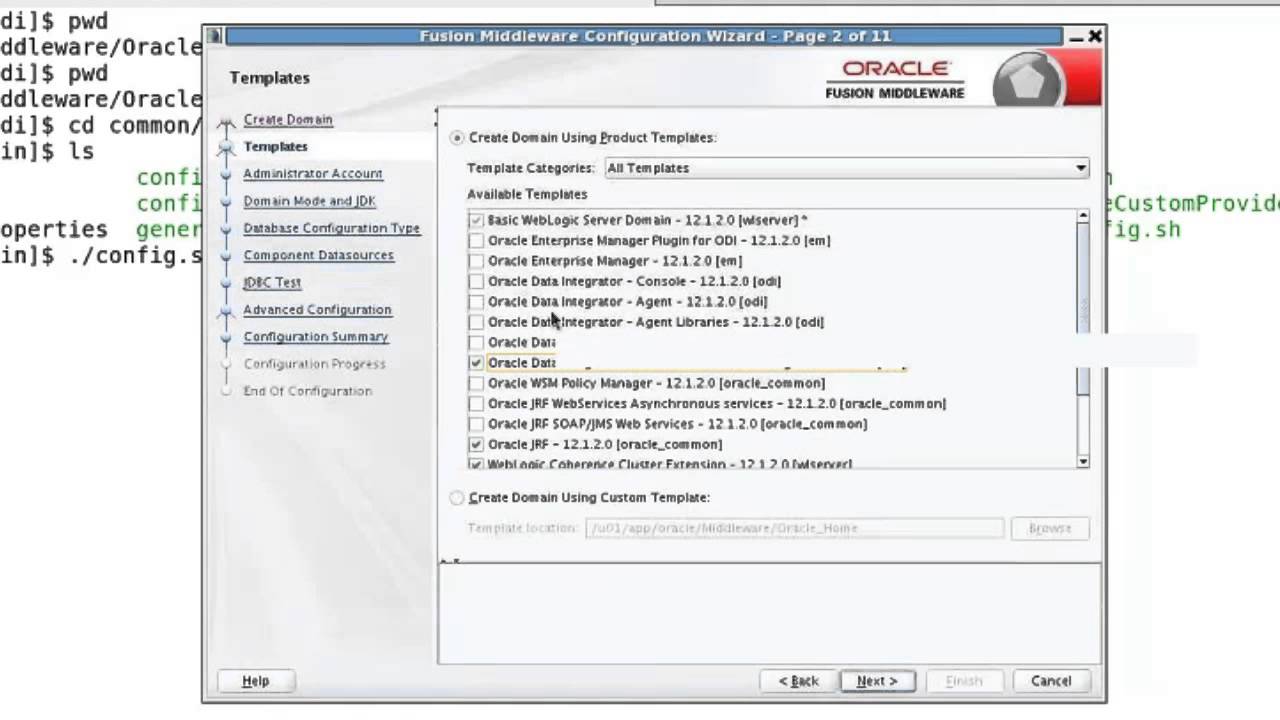Click the Help button
Image resolution: width=1280 pixels, height=720 pixels.
(x=256, y=681)
